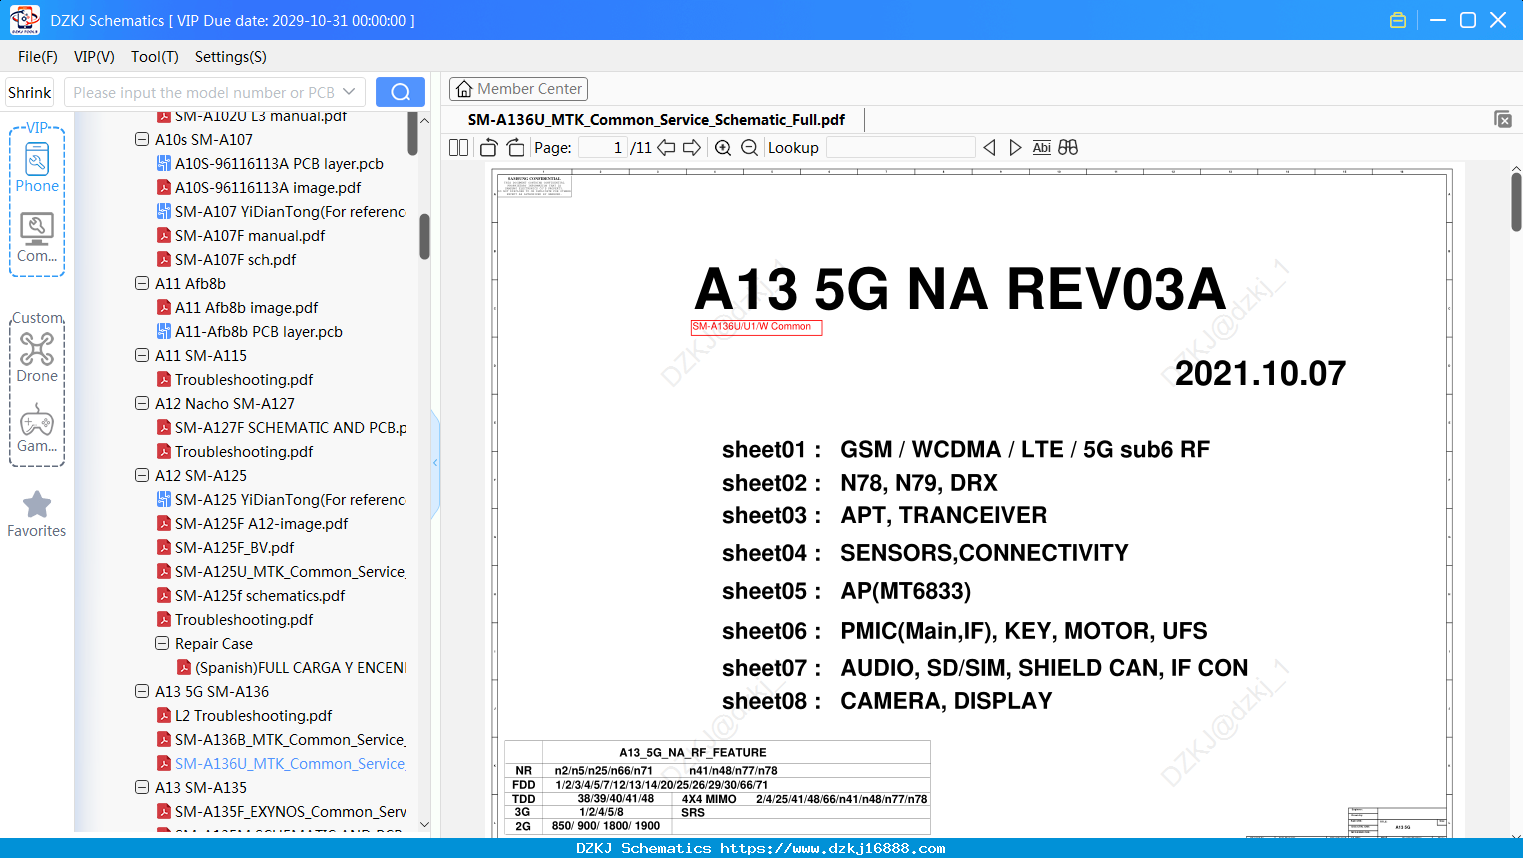Image resolution: width=1523 pixels, height=858 pixels.
Task: Go to the next page arrow
Action: pos(692,148)
